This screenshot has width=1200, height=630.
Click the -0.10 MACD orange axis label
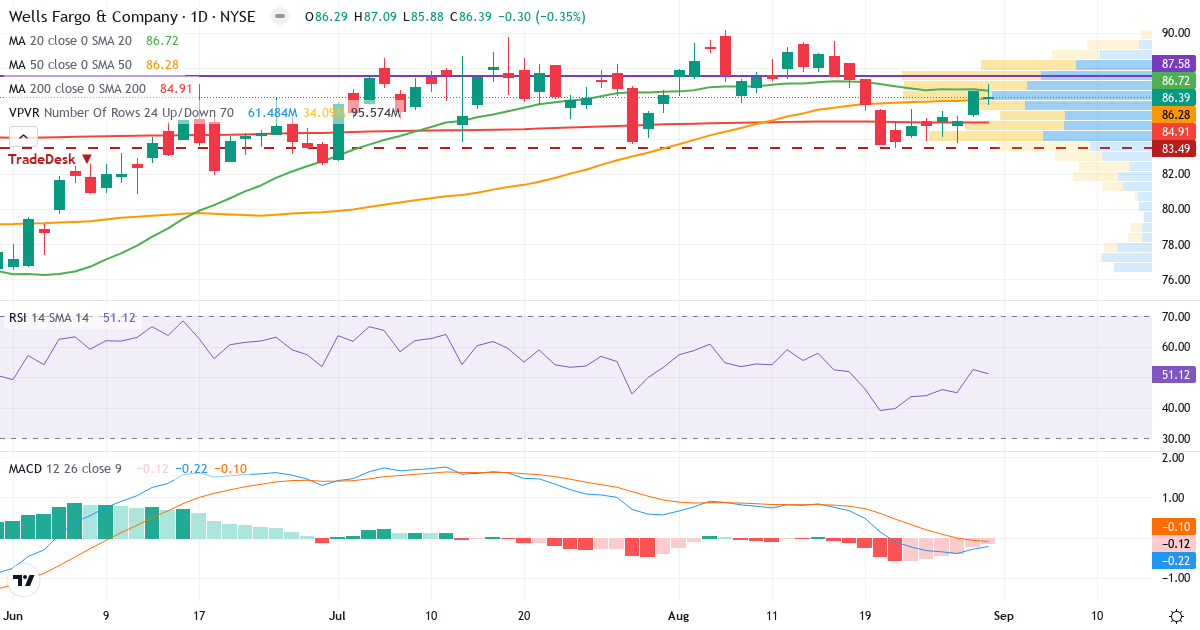pyautogui.click(x=1173, y=526)
